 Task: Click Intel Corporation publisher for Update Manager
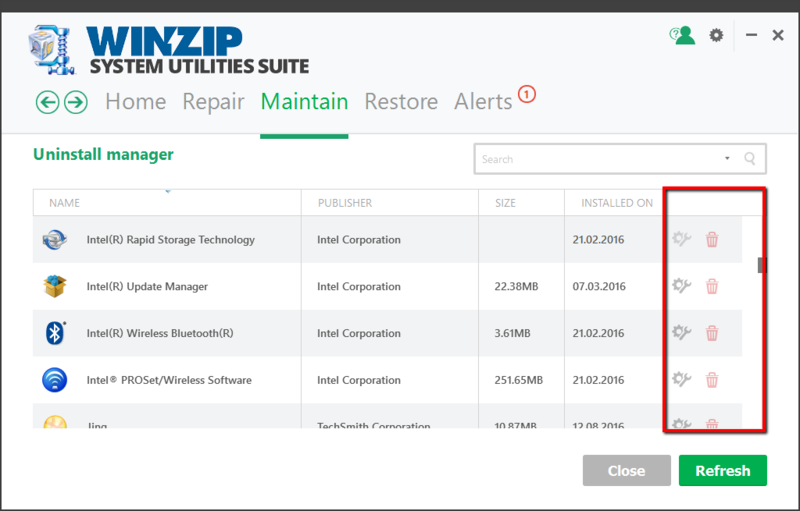tap(359, 287)
